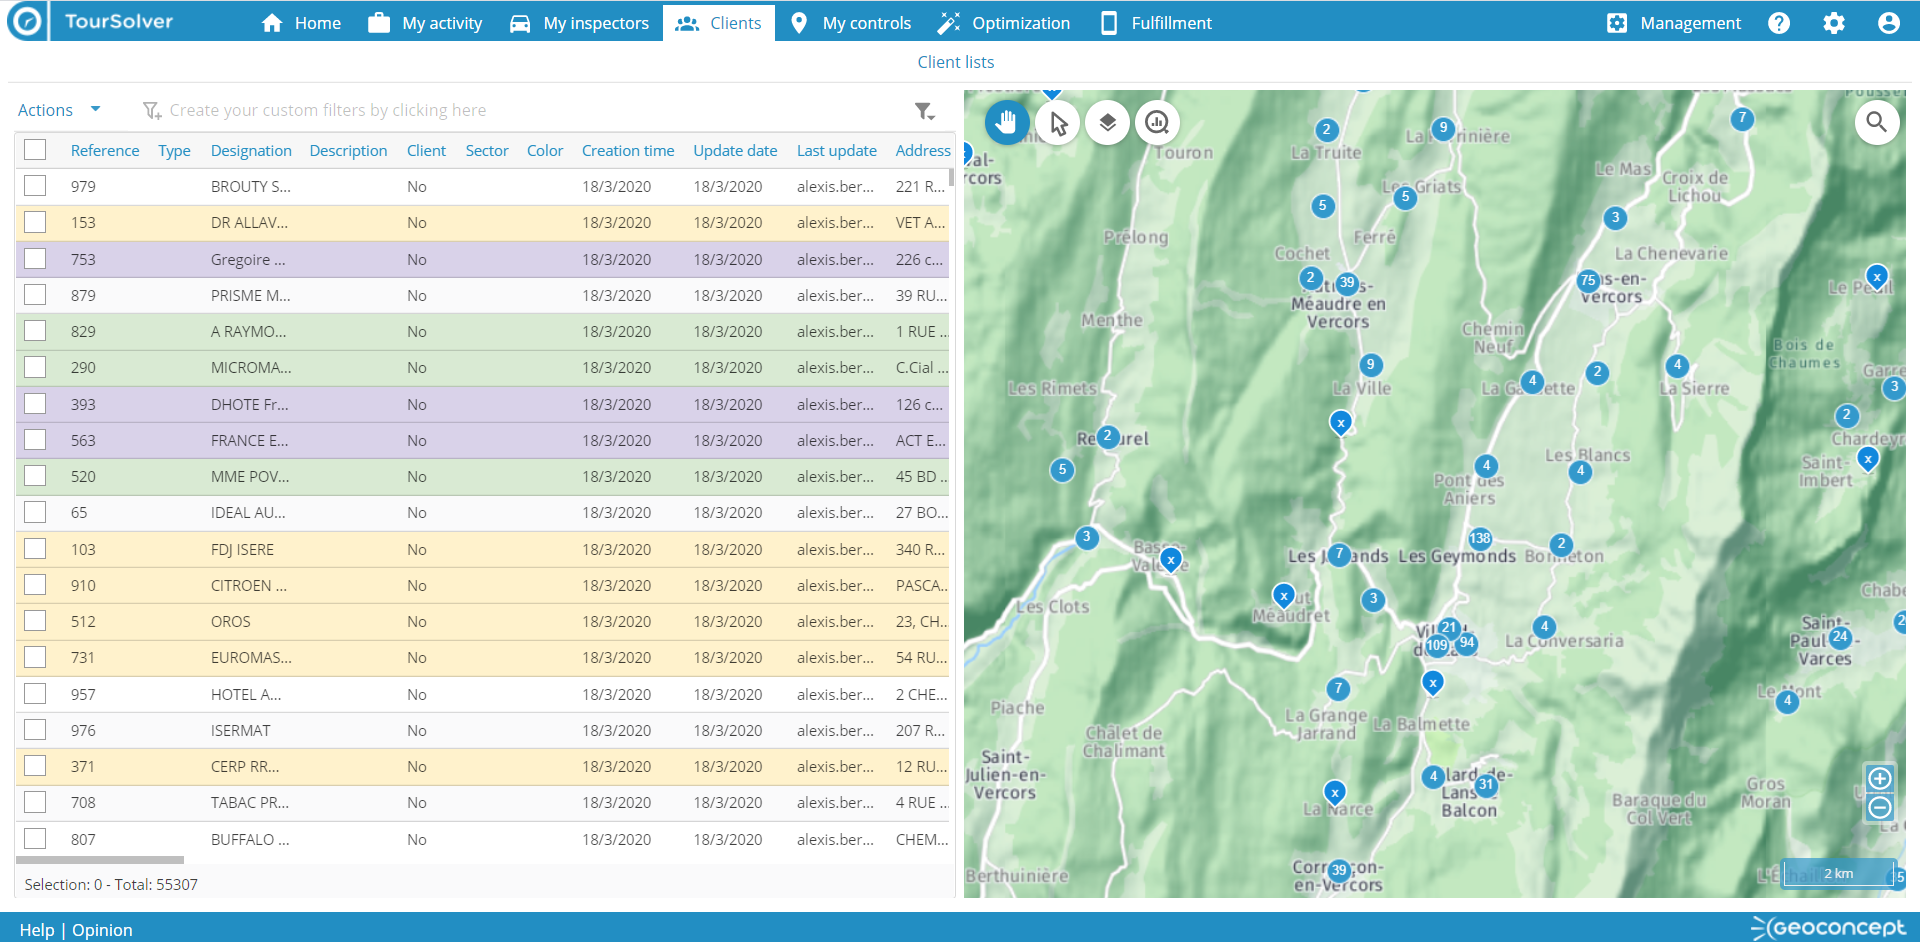The width and height of the screenshot is (1920, 942).
Task: Click the map search magnifier icon
Action: tap(1876, 122)
